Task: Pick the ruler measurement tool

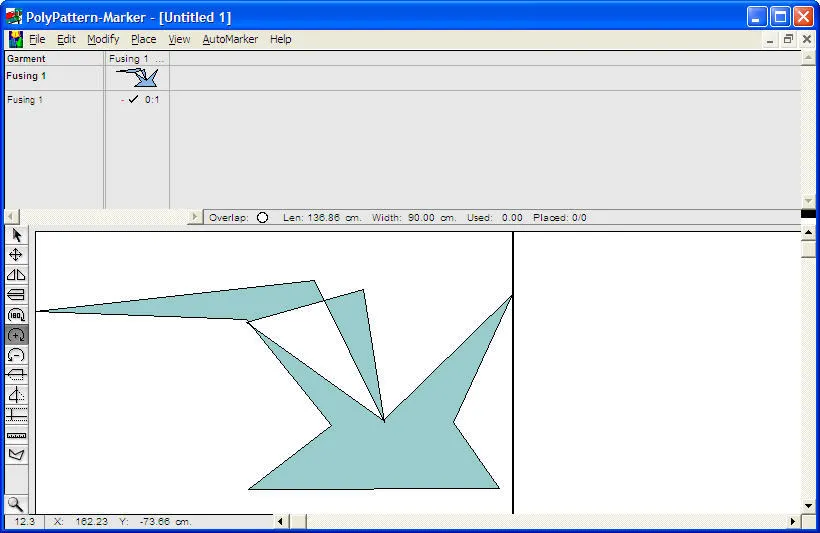Action: tap(16, 435)
